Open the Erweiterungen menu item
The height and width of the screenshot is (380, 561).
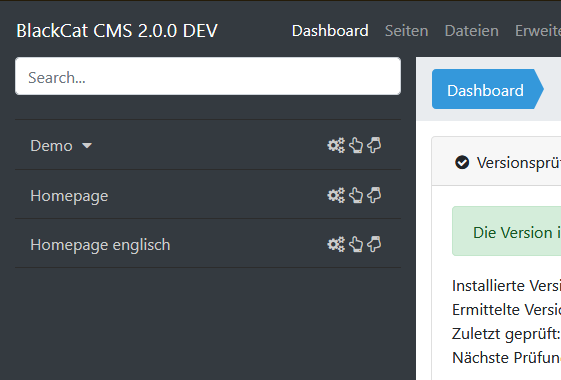click(x=538, y=31)
